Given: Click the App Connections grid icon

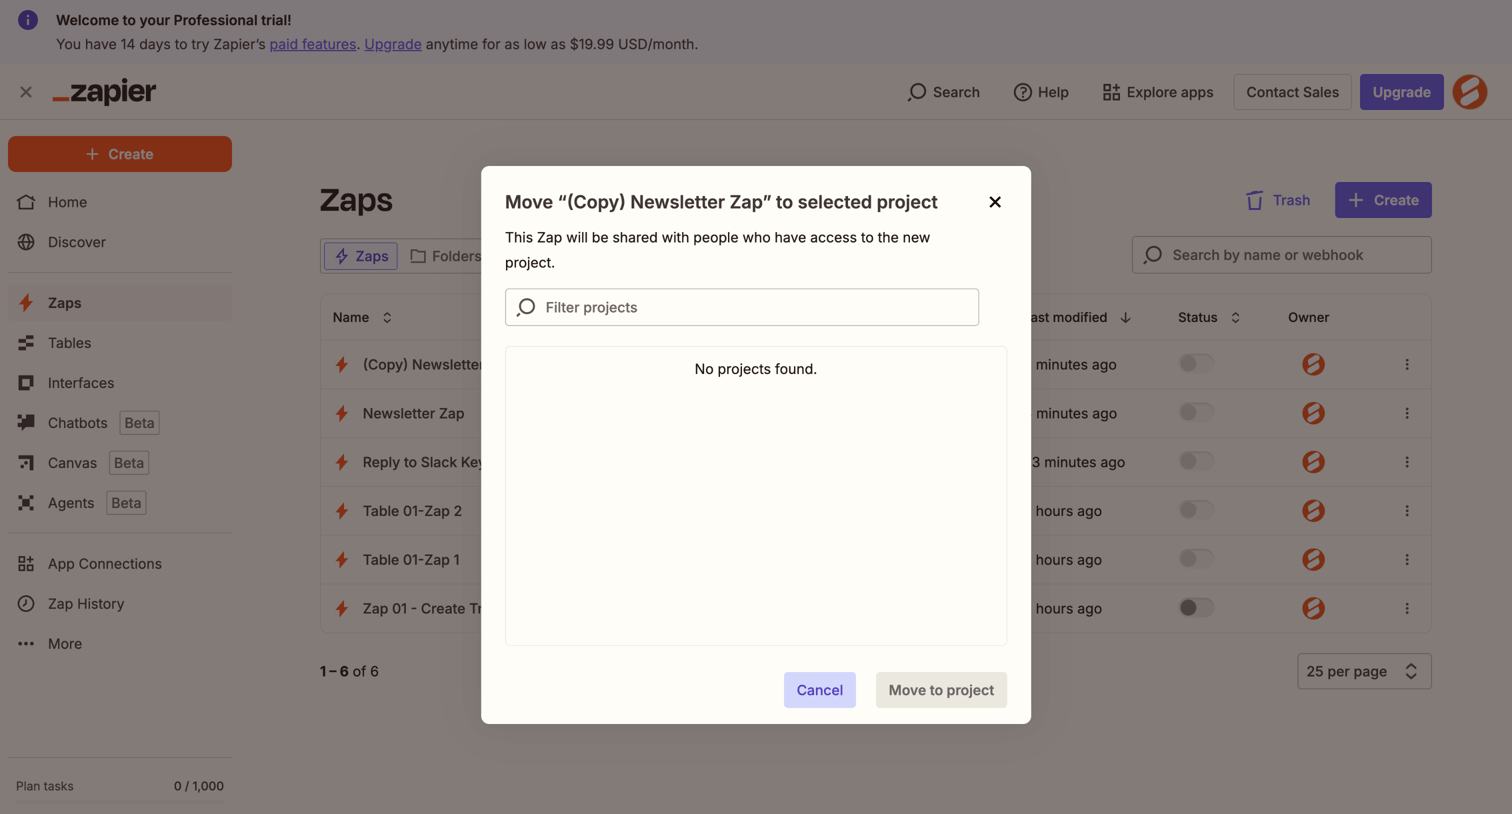Looking at the screenshot, I should tap(26, 564).
